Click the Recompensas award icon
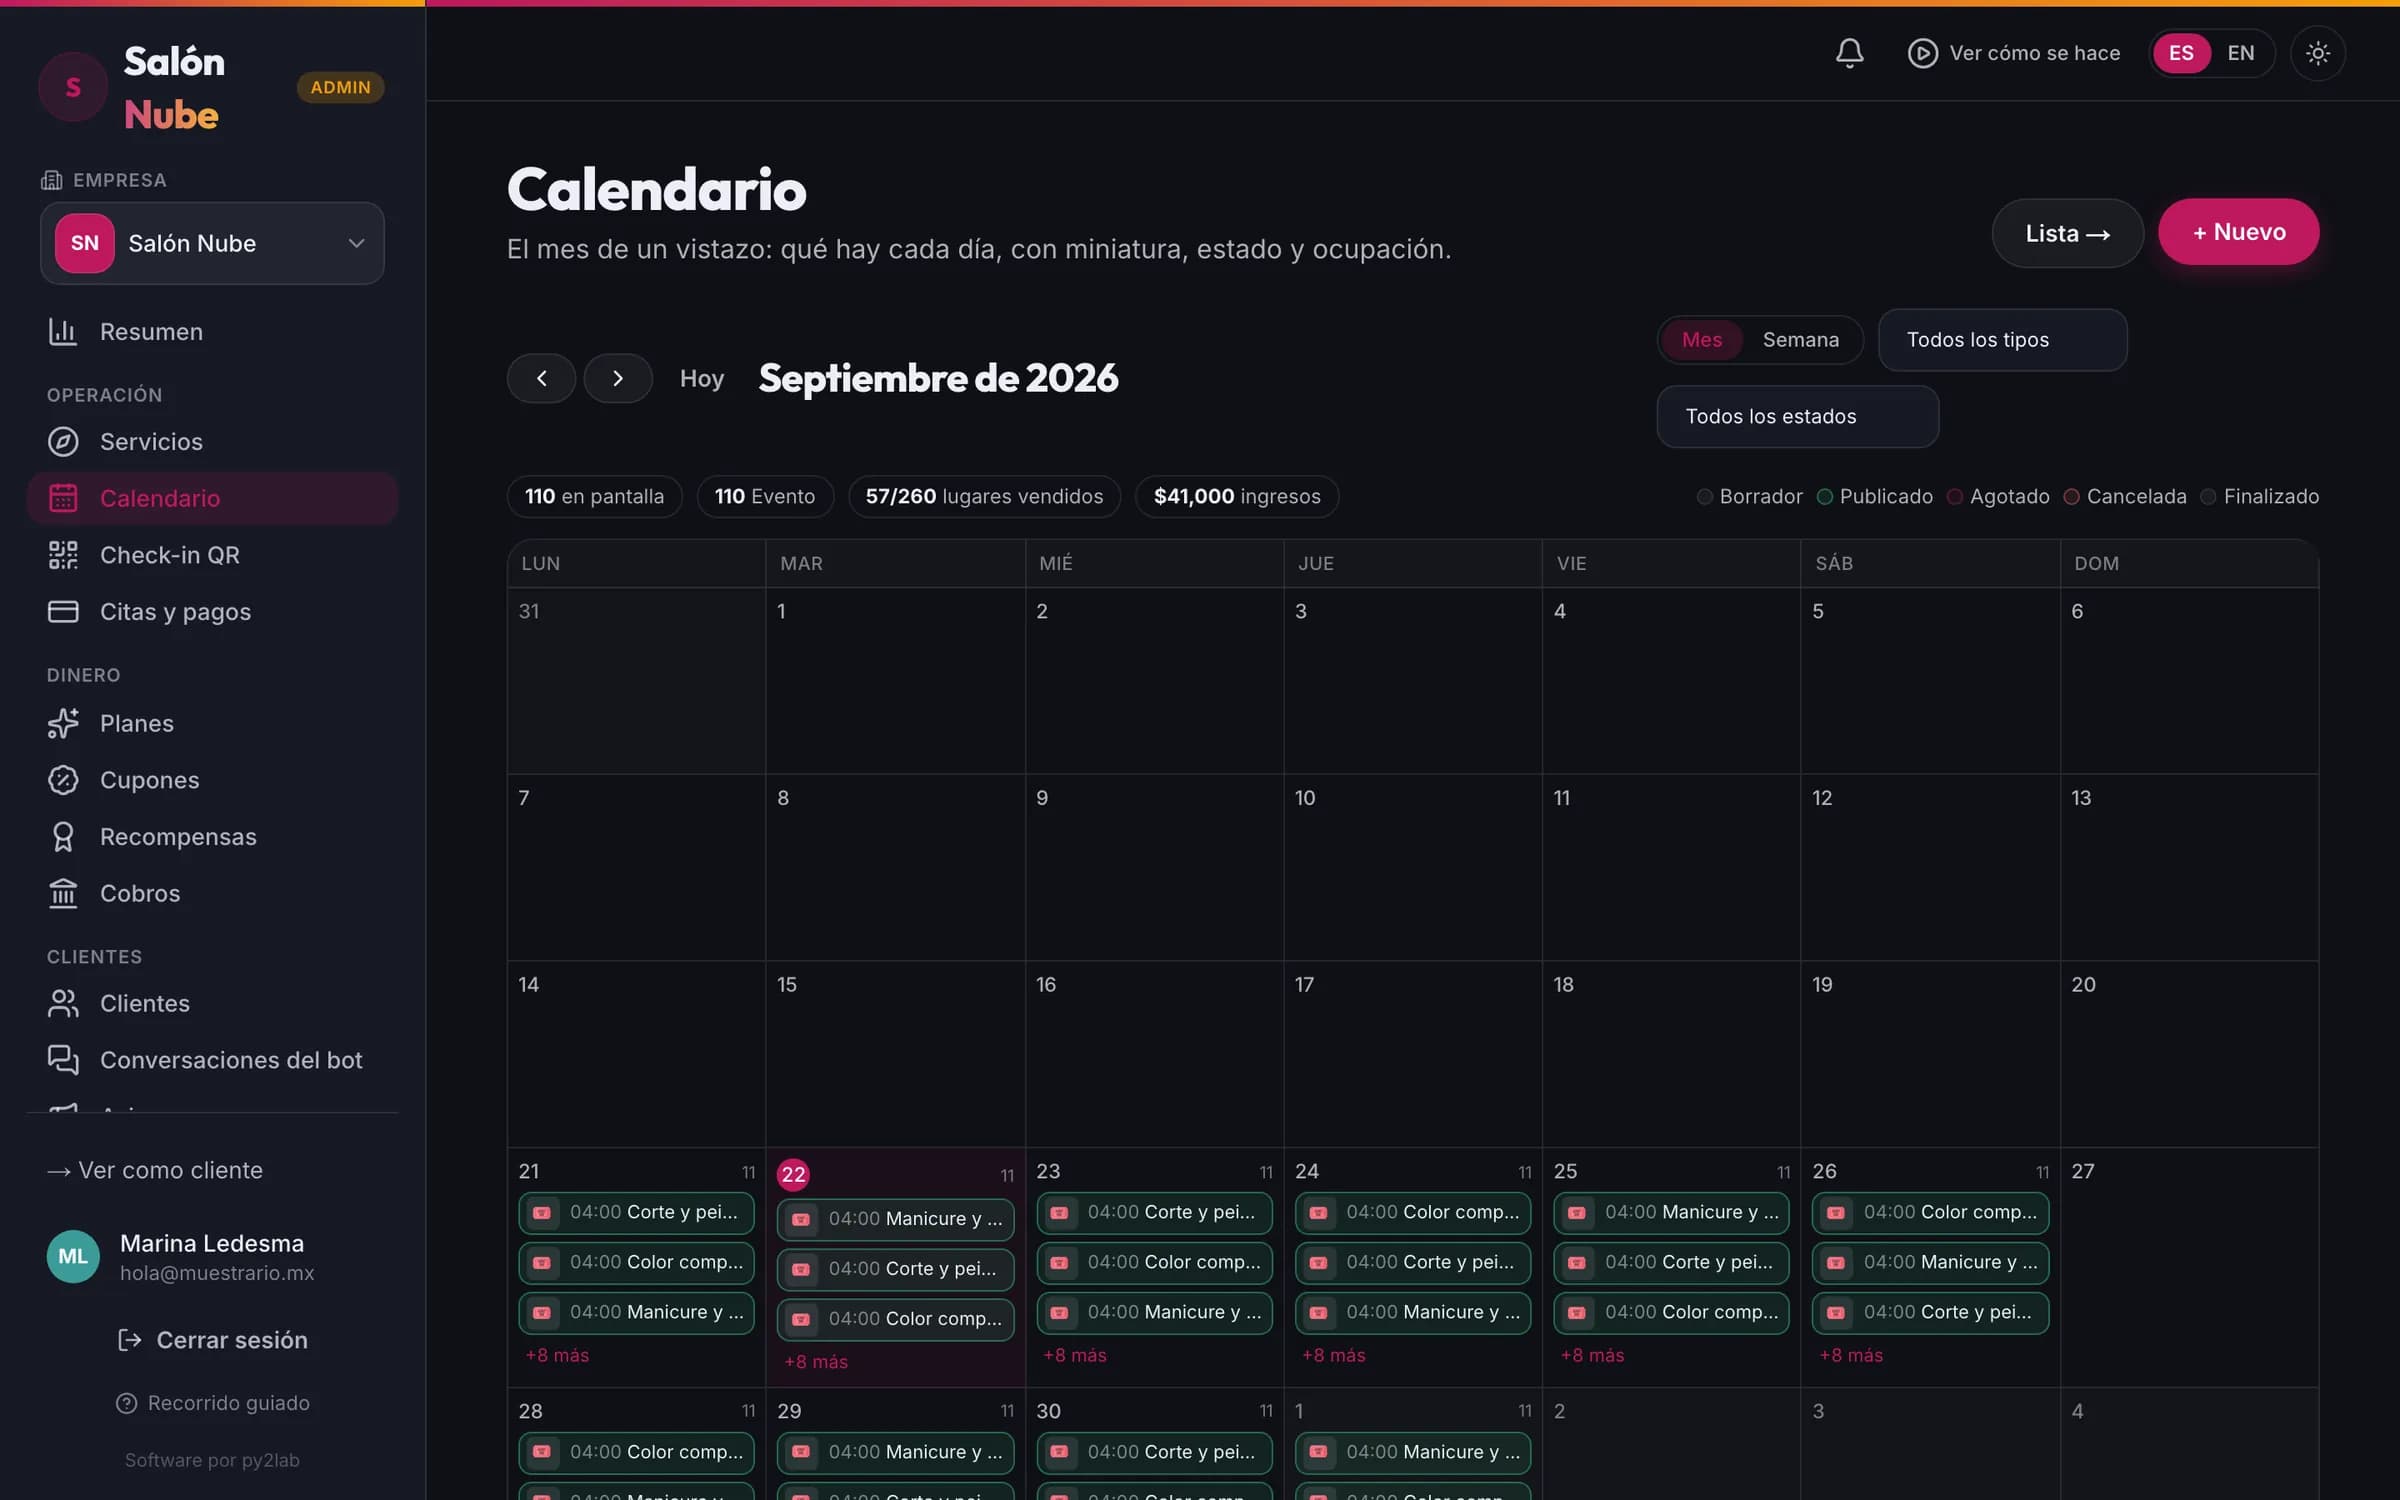 [x=63, y=837]
